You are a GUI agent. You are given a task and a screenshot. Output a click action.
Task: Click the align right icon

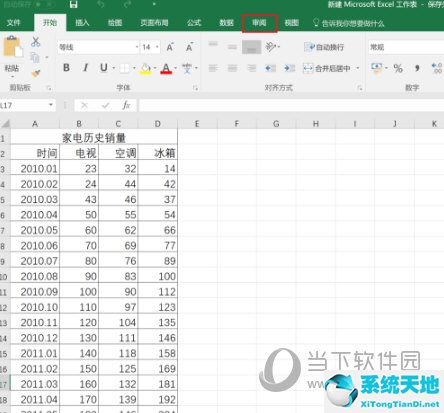point(251,68)
